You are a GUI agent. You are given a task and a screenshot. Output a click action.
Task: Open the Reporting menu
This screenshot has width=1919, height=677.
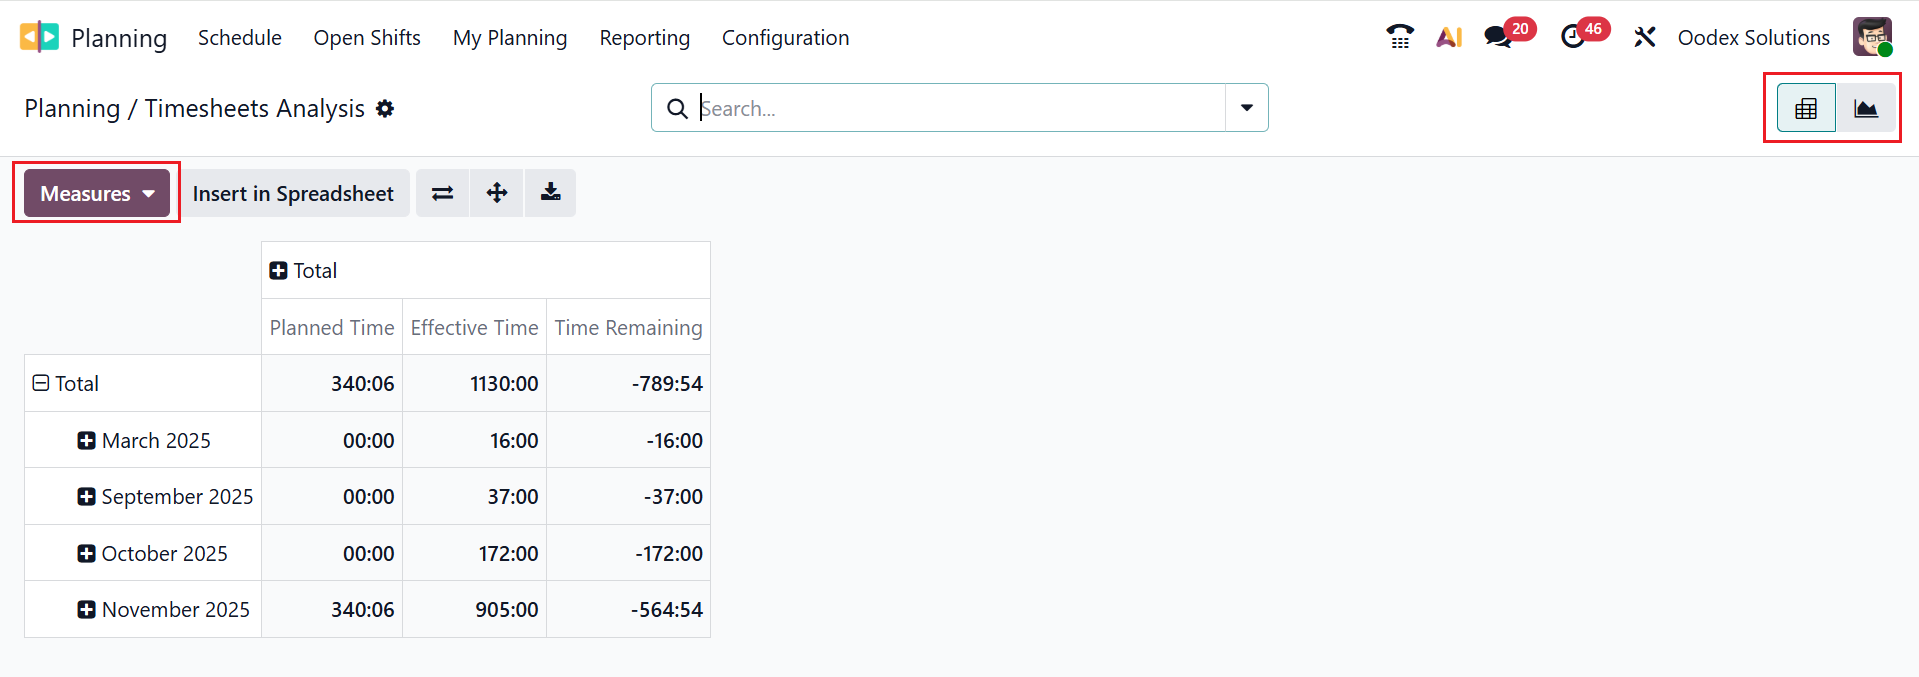644,38
